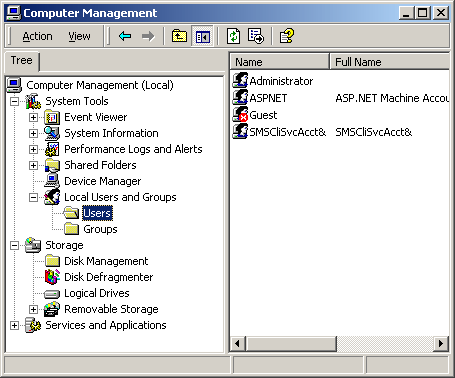Click 'ASP.NET Machine Accou' full name cell
Viewport: 455px width, 378px height.
(392, 98)
